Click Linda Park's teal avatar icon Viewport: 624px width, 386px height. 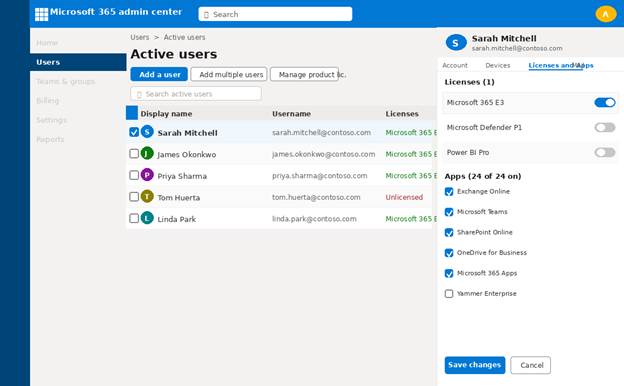coord(147,218)
